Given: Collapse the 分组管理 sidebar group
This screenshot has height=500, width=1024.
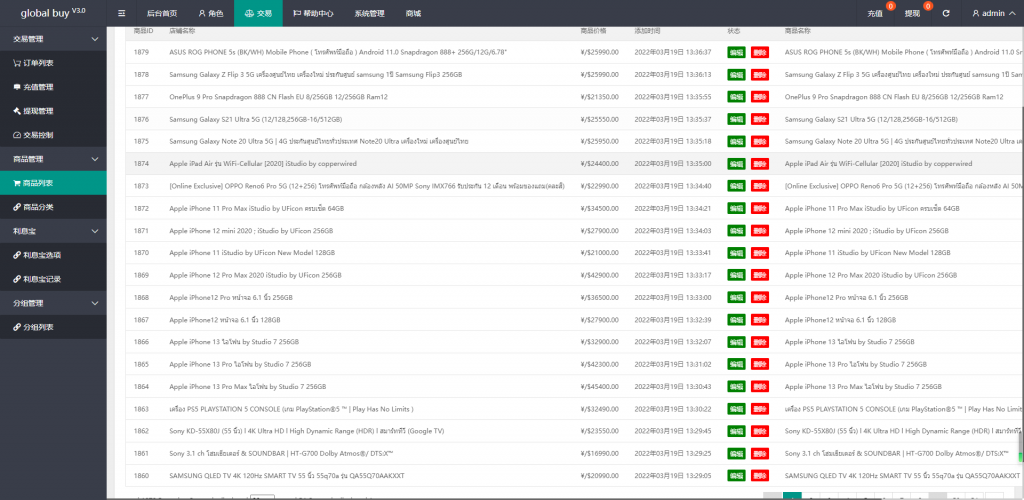Looking at the screenshot, I should click(53, 304).
